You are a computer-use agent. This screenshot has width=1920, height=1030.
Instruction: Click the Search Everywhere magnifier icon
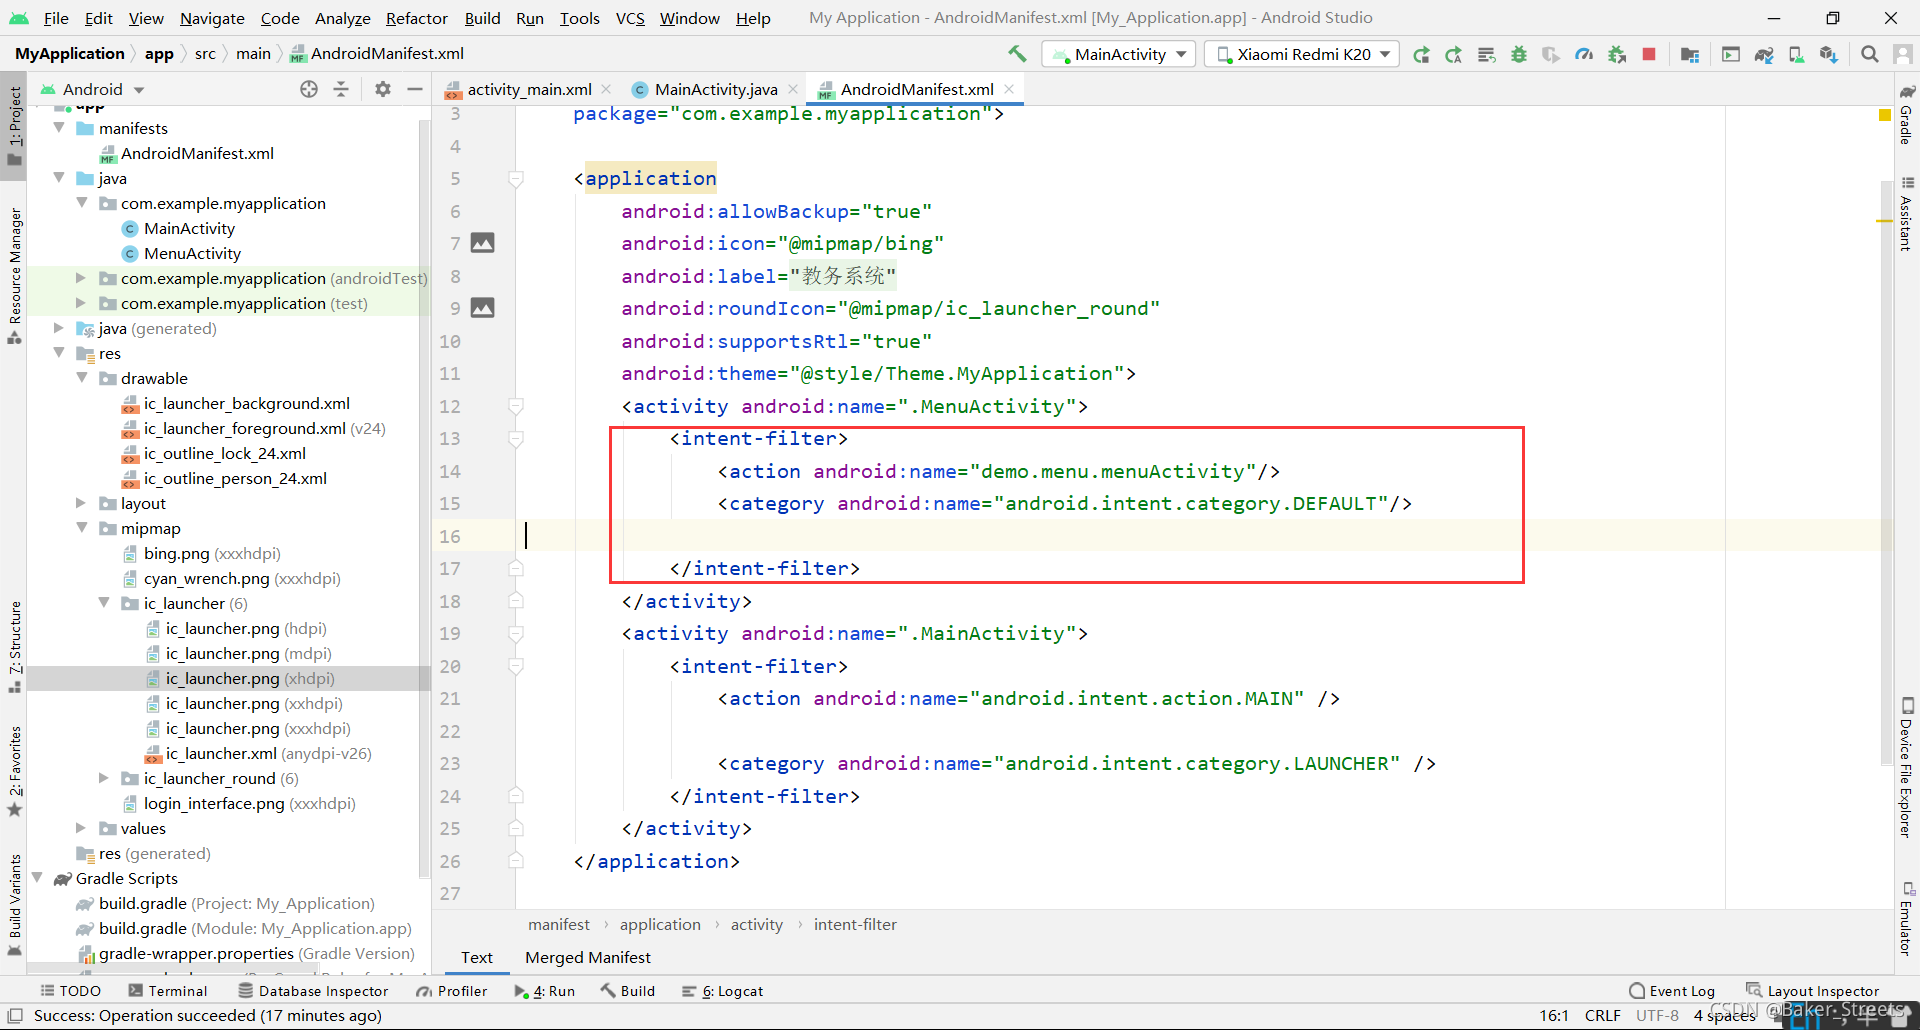1870,54
